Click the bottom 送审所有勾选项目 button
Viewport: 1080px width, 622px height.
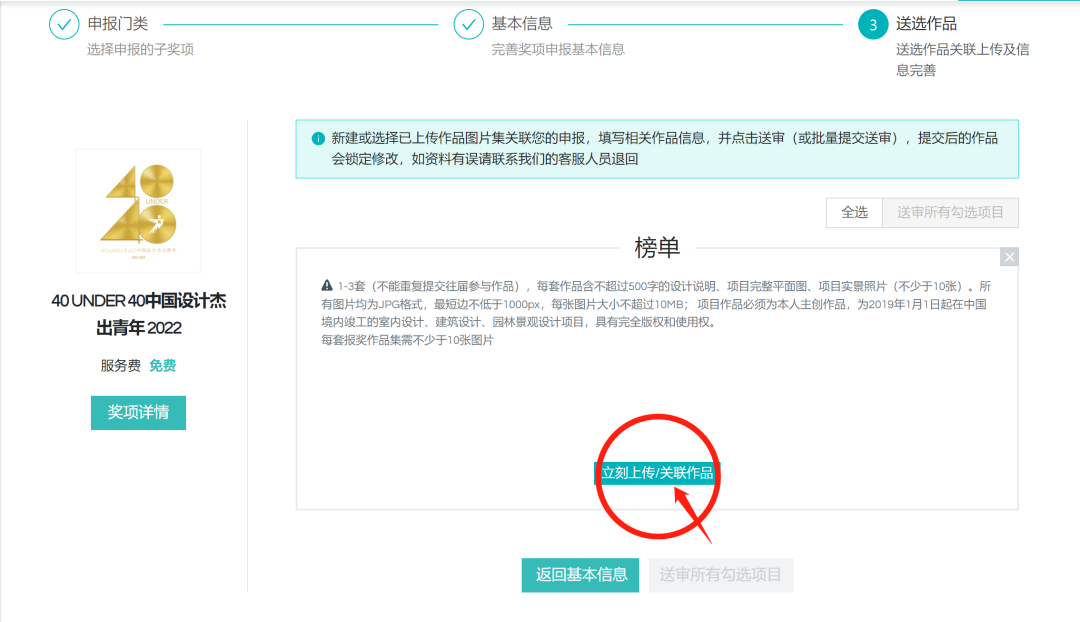[x=720, y=575]
